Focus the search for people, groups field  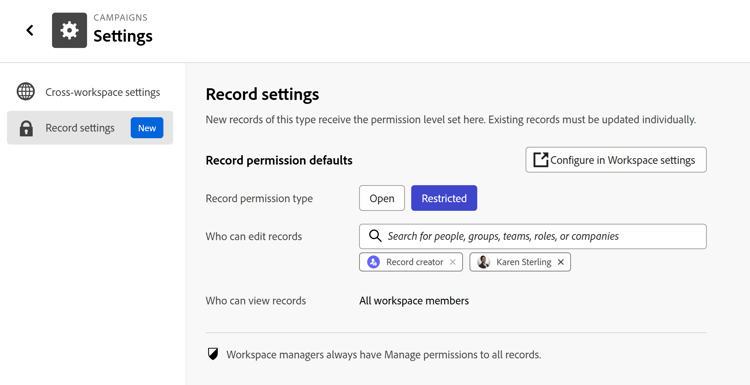pos(532,236)
